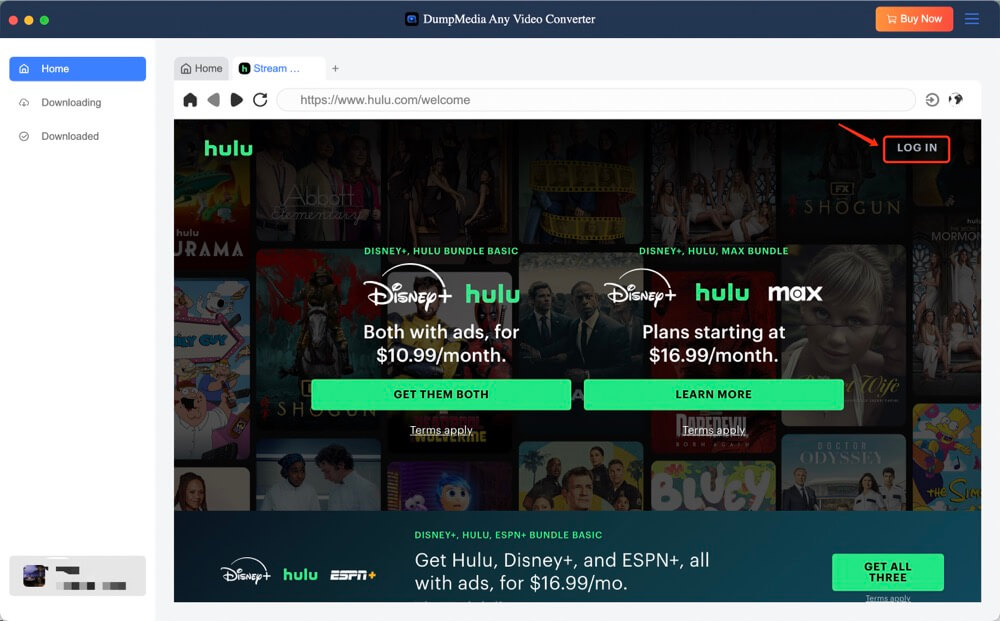
Task: Switch to the Home browser tab
Action: coord(202,68)
